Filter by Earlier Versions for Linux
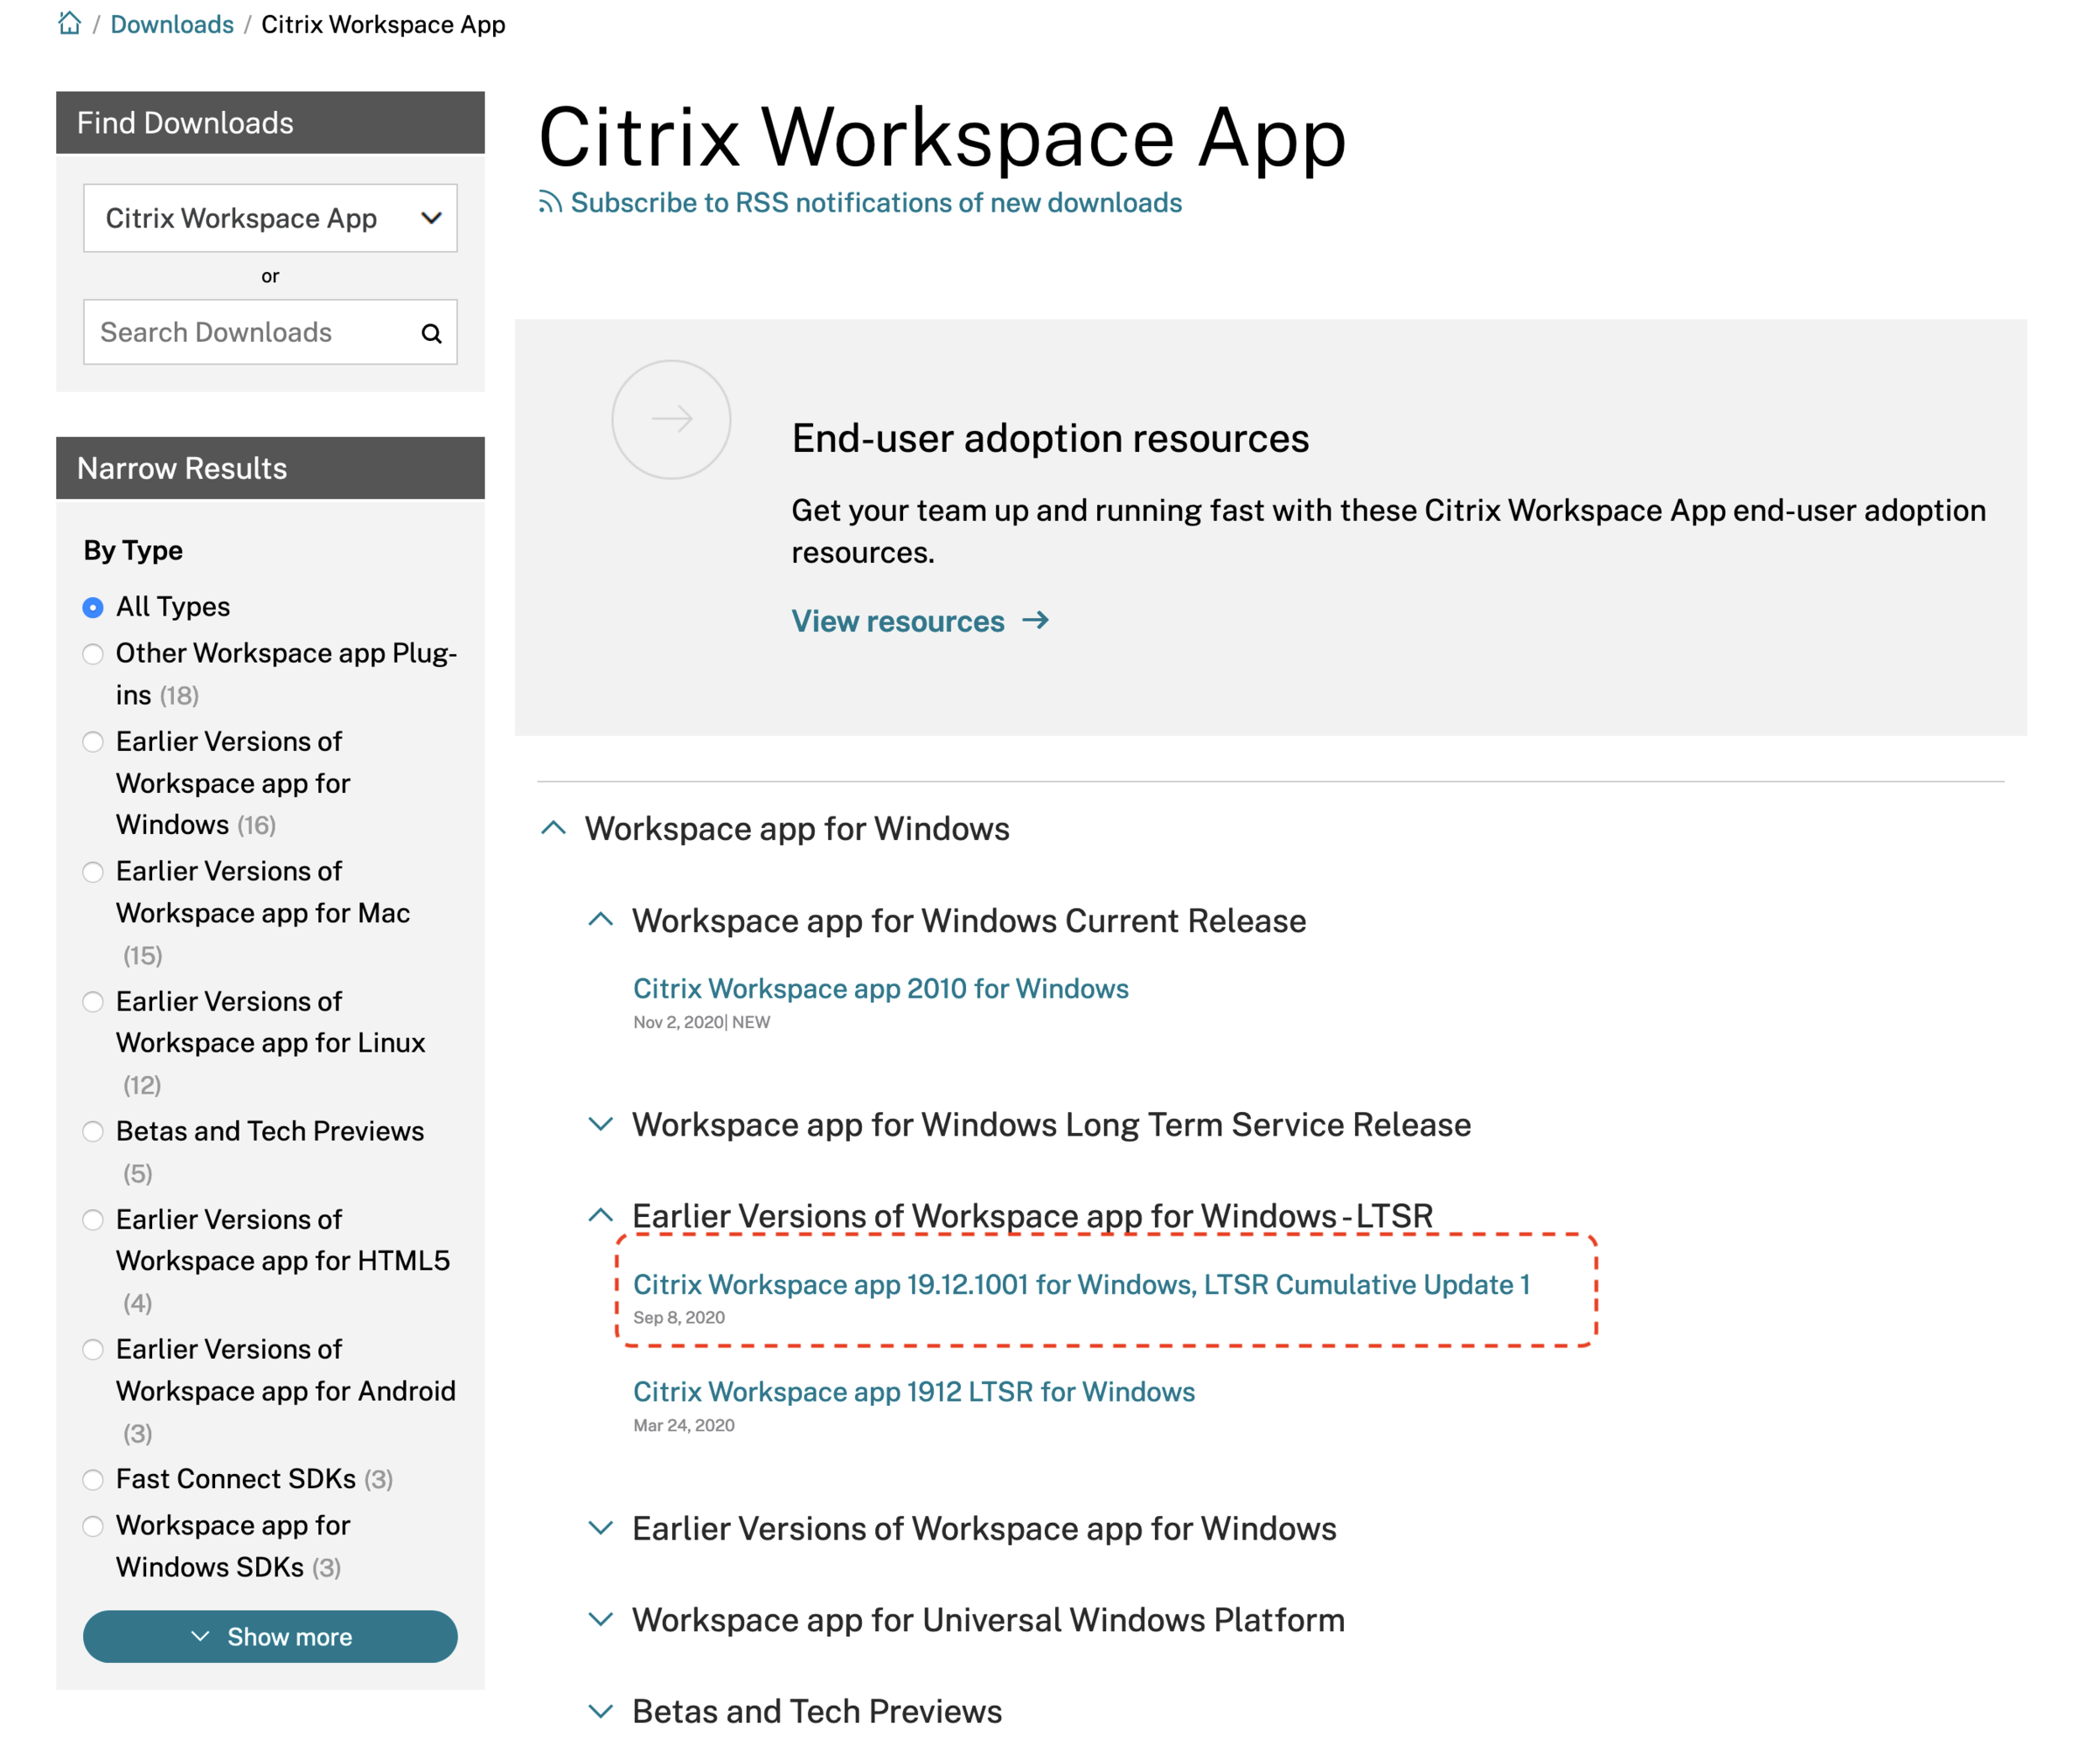Image resolution: width=2100 pixels, height=1752 pixels. point(93,1002)
